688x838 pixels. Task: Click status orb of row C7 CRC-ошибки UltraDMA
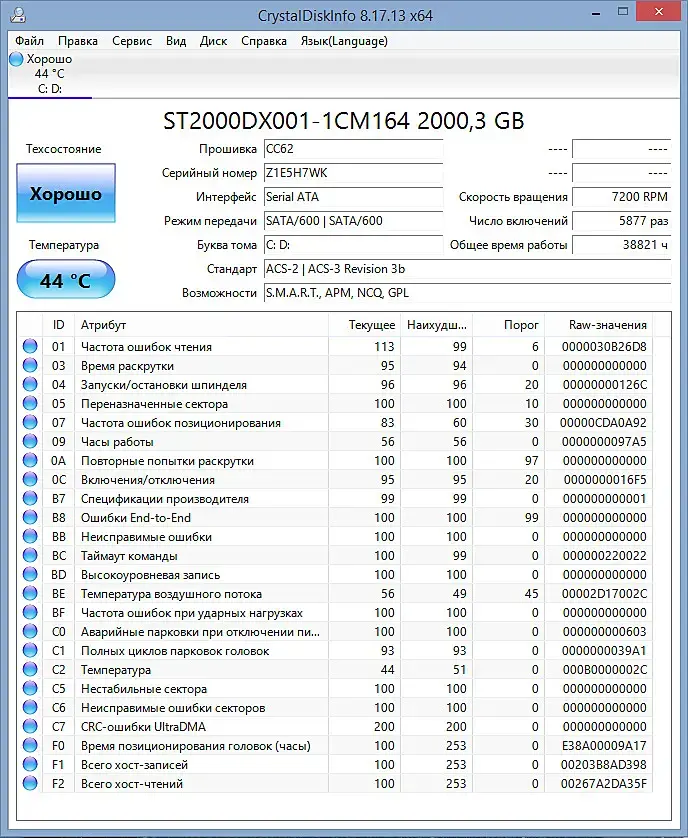[30, 726]
